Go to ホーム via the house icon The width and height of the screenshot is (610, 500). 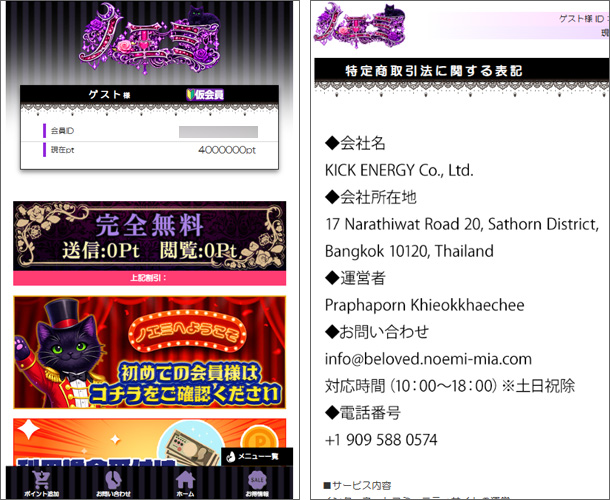click(184, 482)
